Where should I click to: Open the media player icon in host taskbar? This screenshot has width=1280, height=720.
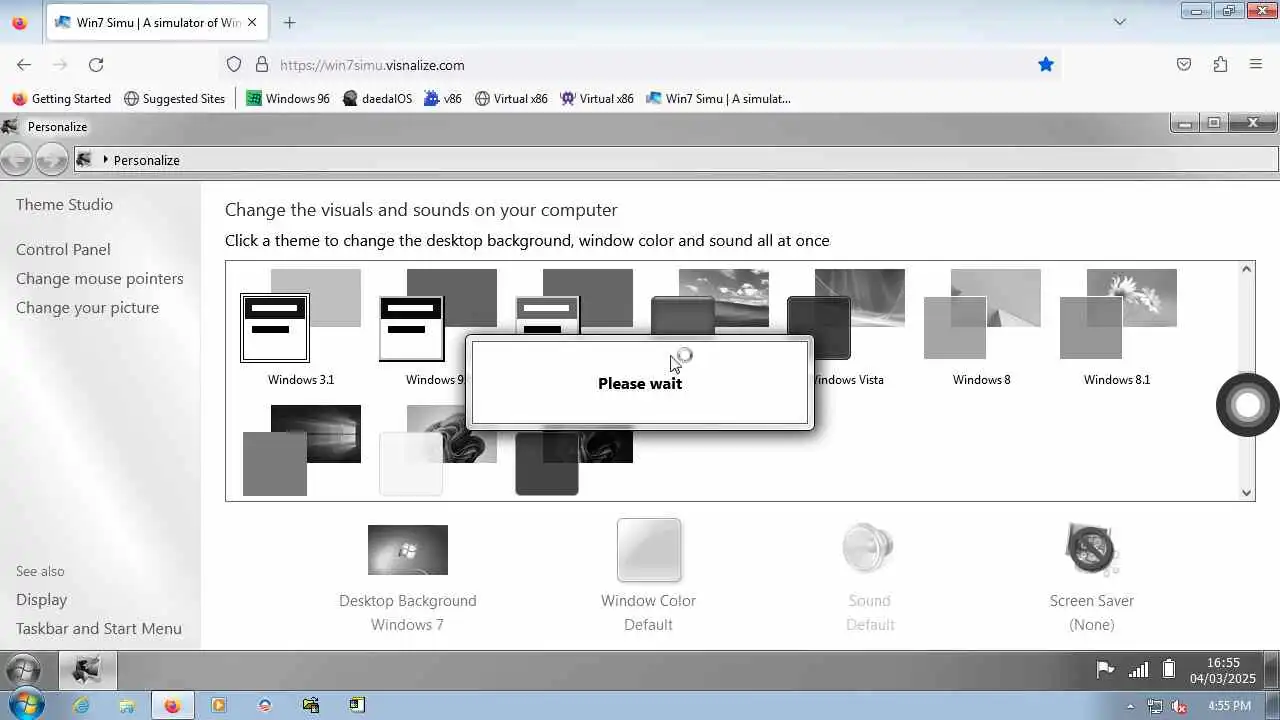(219, 705)
